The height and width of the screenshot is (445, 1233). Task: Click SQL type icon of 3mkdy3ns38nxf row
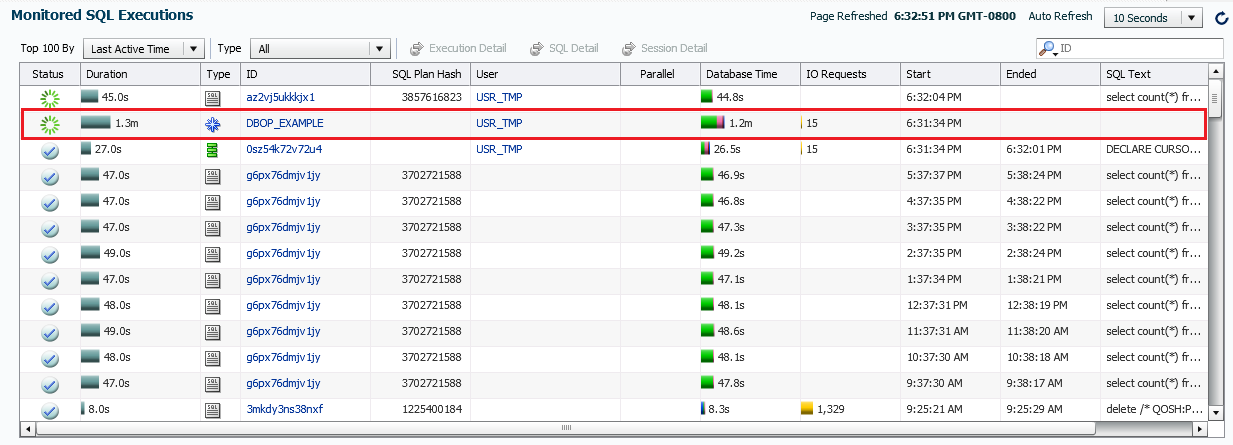click(212, 410)
